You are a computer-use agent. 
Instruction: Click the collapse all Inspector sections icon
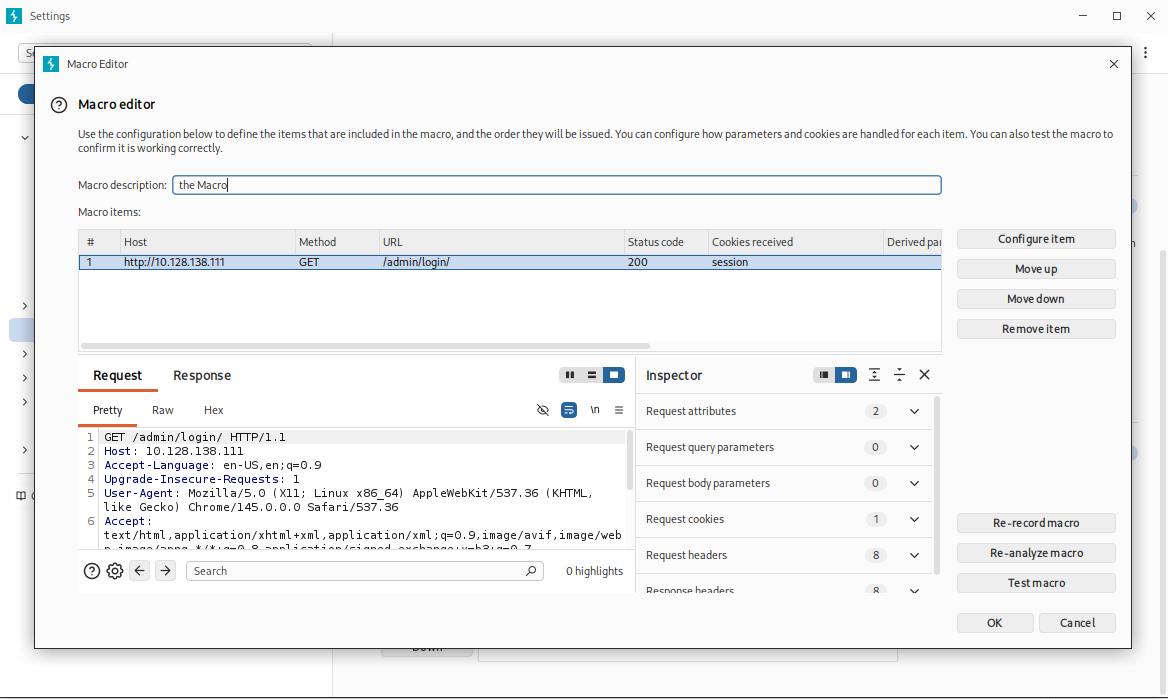[x=899, y=375]
